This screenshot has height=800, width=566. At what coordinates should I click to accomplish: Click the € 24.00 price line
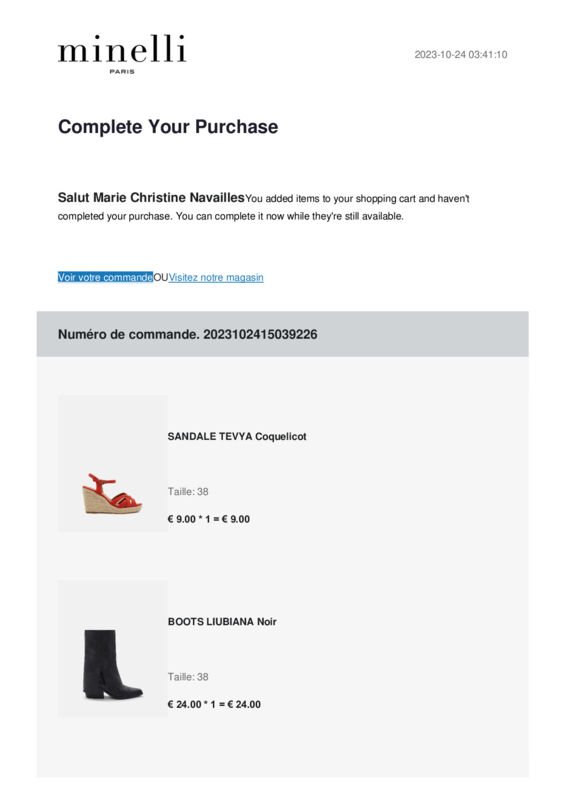214,704
